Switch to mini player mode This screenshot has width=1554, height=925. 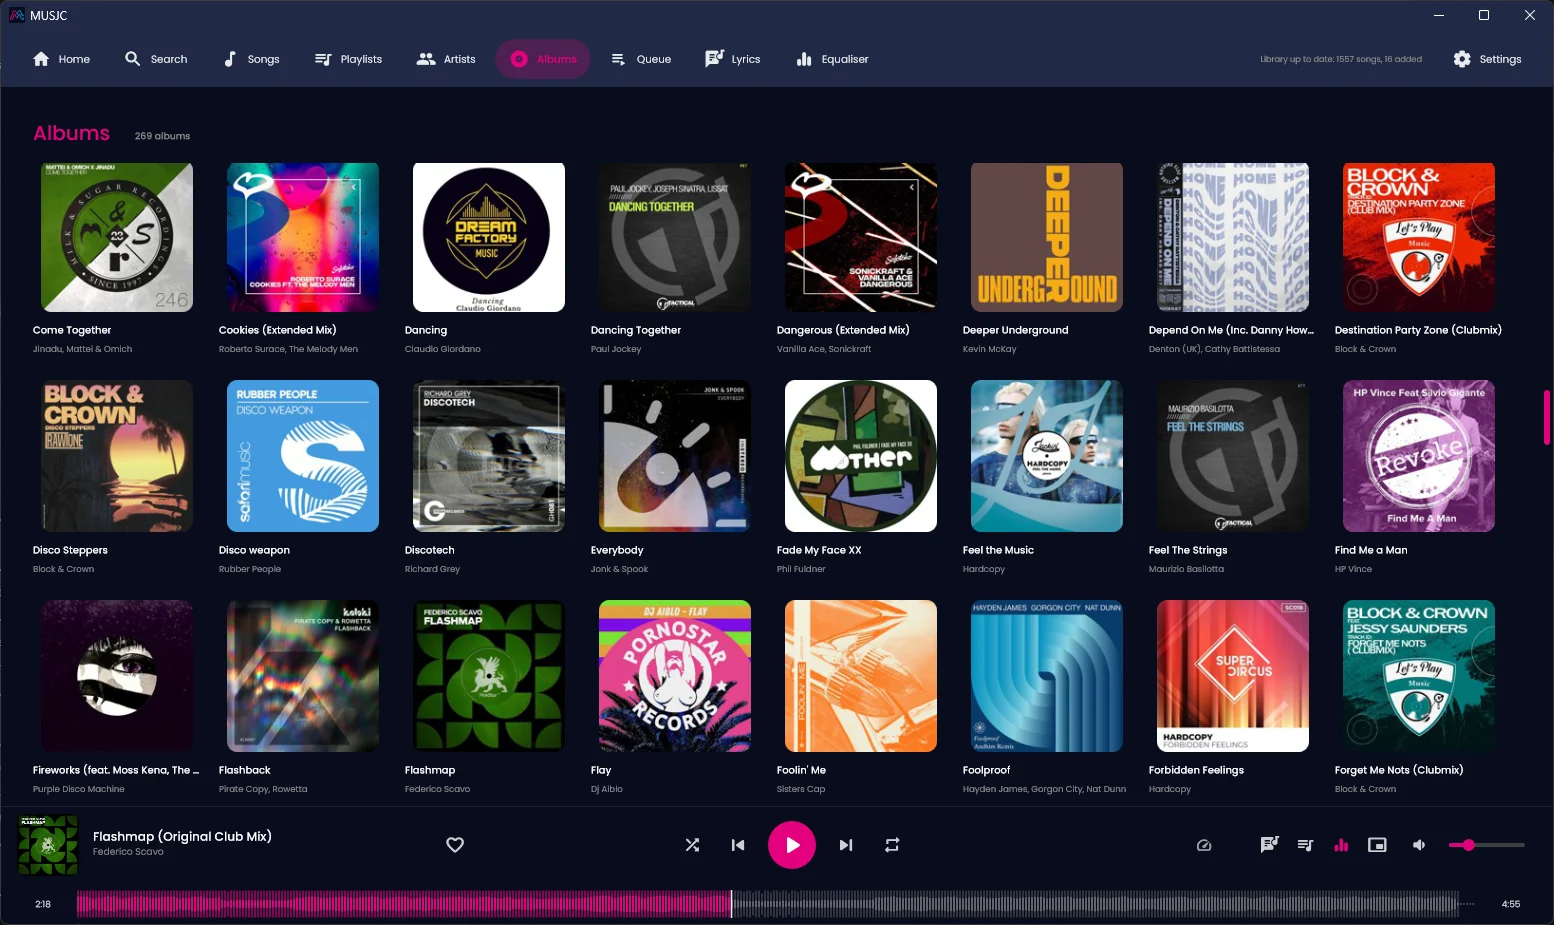1377,845
